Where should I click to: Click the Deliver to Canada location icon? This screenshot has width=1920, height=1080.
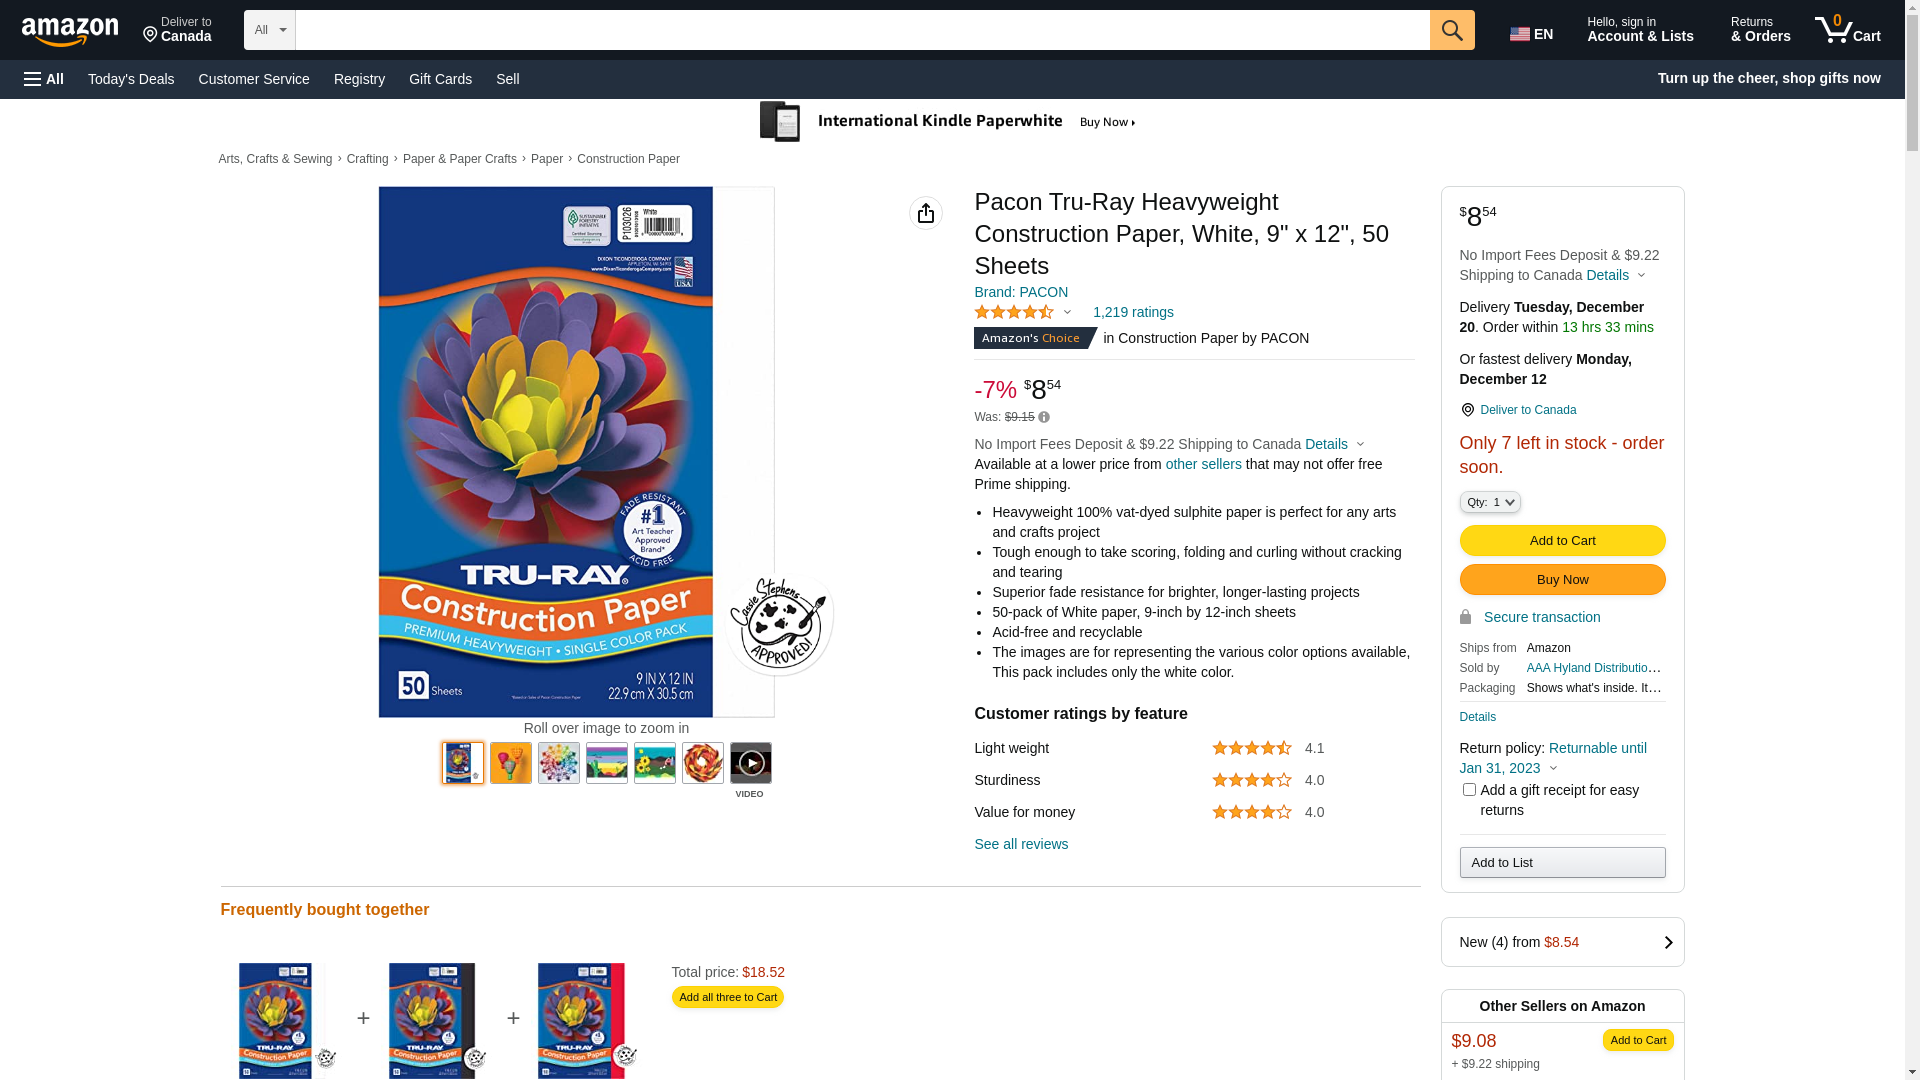pyautogui.click(x=1467, y=410)
